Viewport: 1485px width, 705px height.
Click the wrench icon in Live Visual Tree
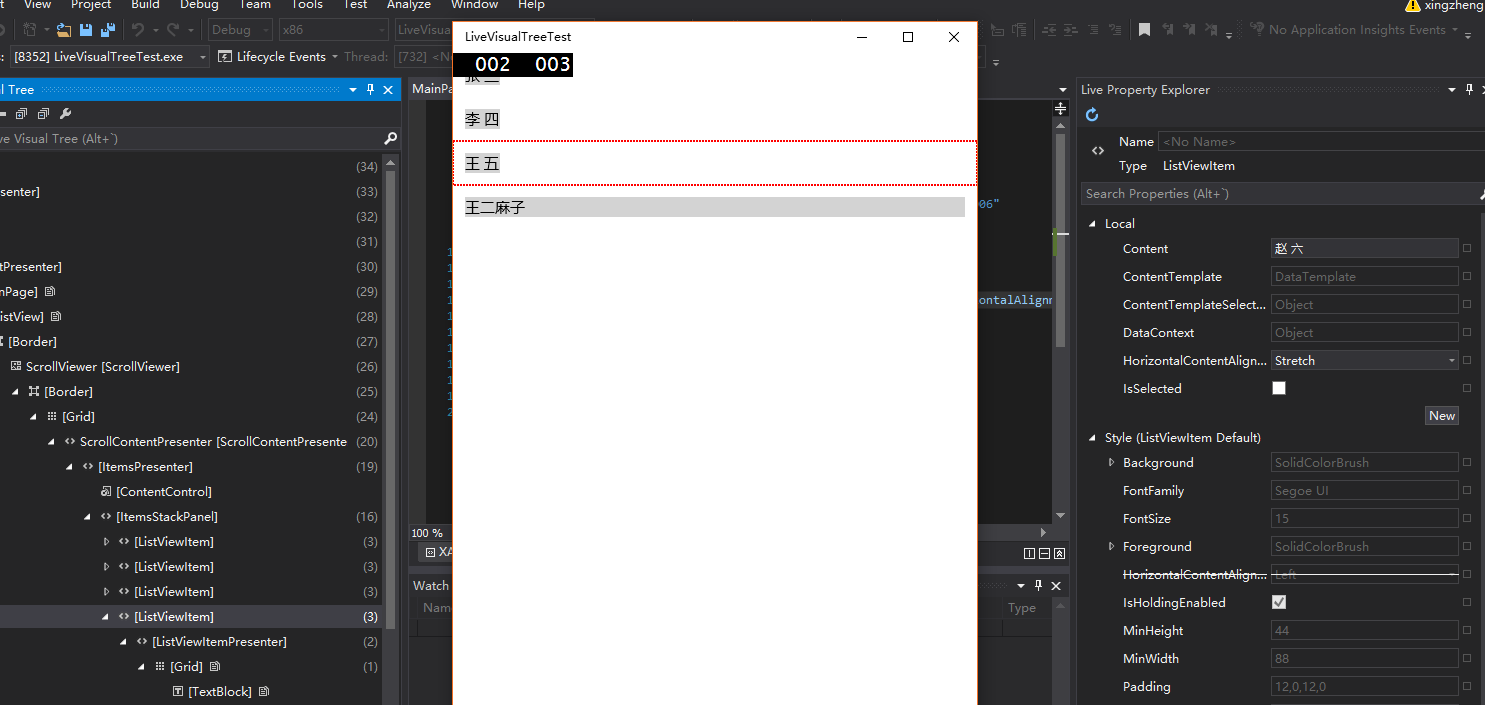[66, 114]
